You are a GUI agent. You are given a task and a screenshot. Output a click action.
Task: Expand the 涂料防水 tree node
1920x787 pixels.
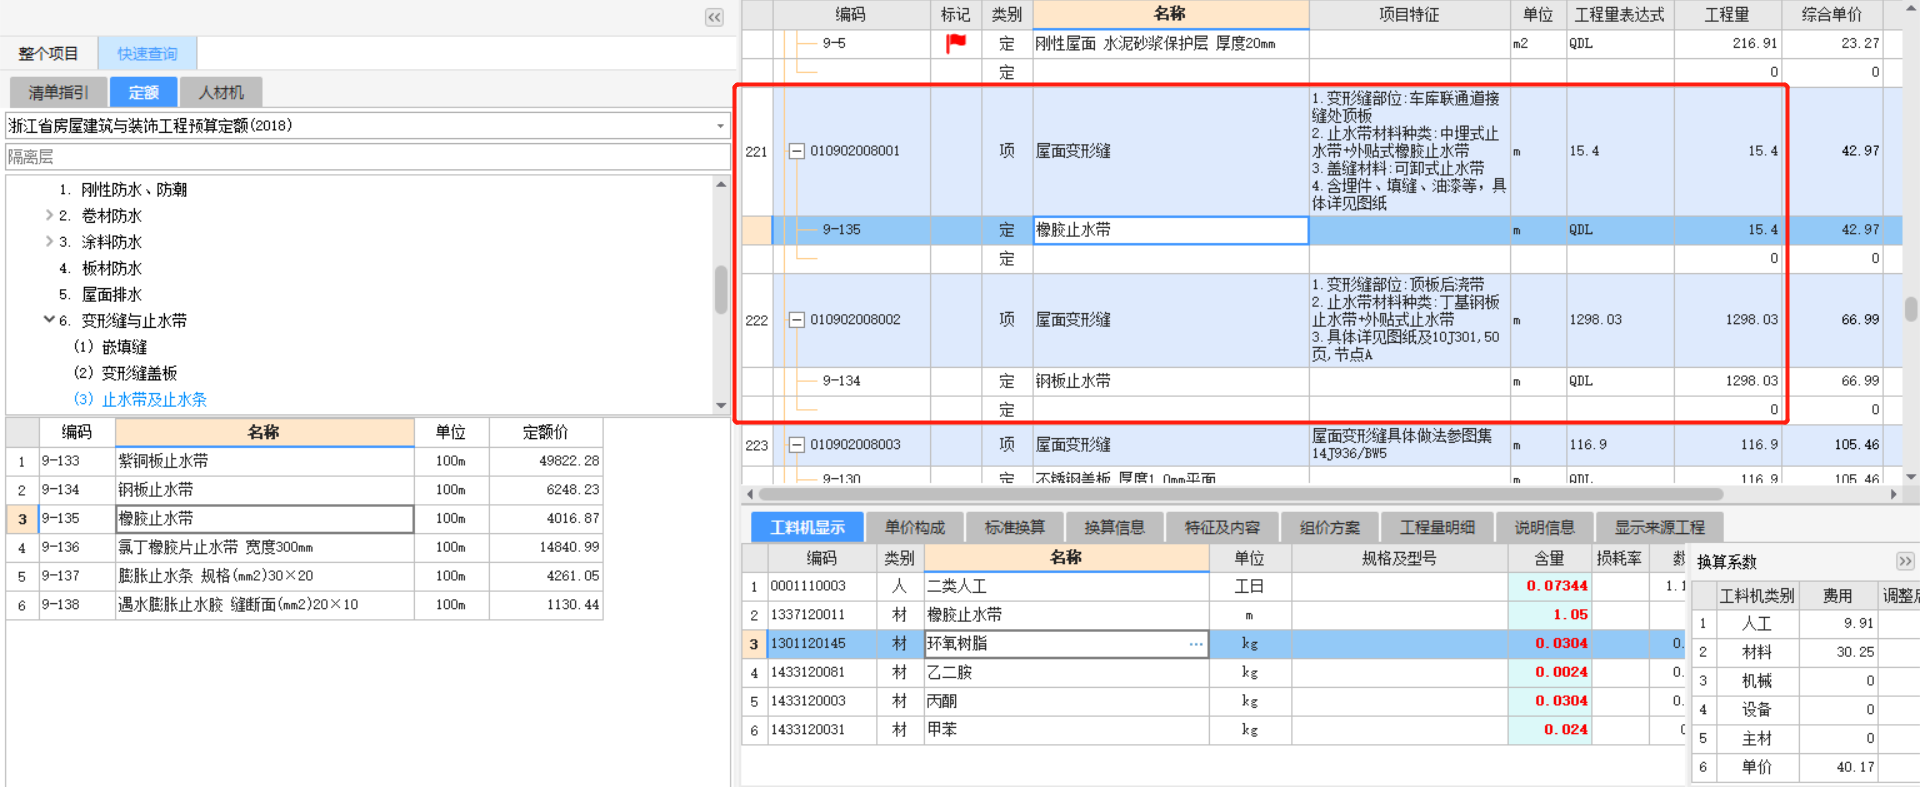[49, 241]
